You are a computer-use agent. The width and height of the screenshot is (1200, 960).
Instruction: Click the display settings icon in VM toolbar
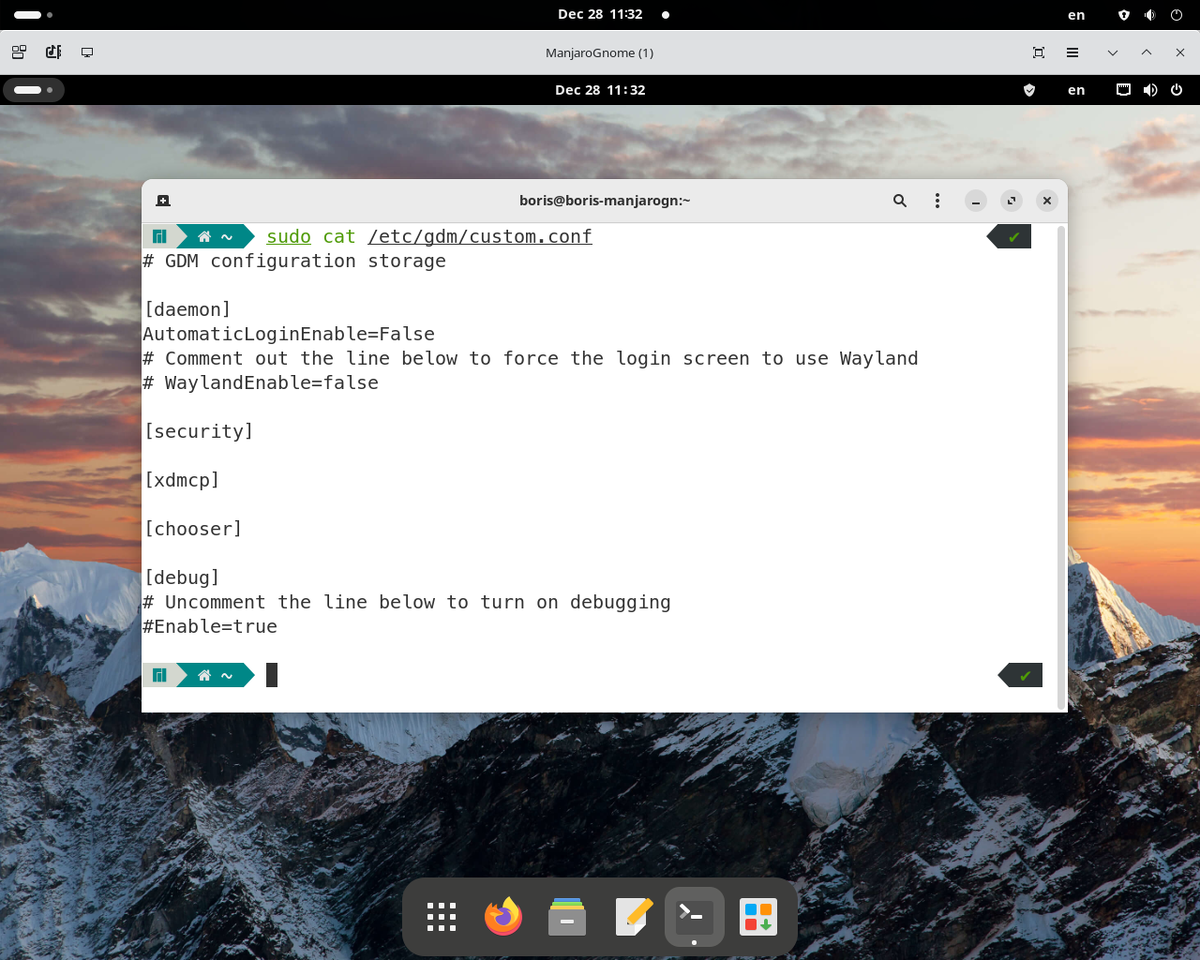click(87, 51)
